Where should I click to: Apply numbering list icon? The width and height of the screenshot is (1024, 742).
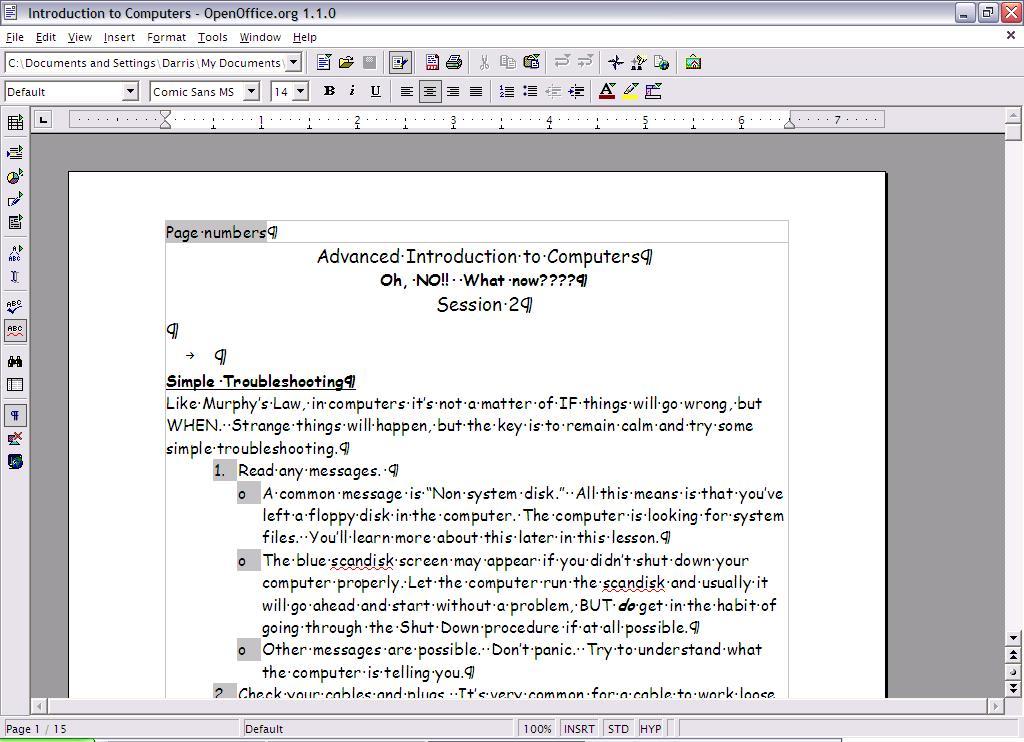[507, 91]
